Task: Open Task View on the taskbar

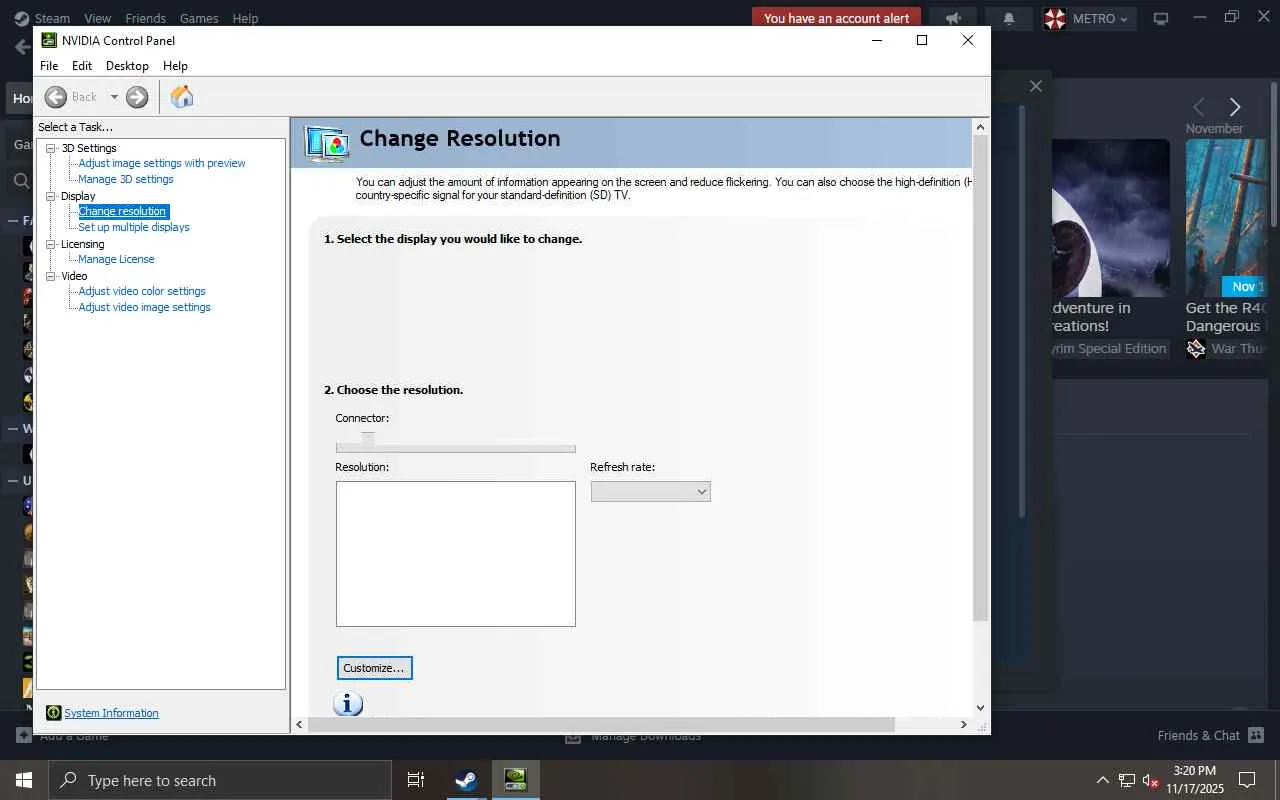Action: click(416, 780)
